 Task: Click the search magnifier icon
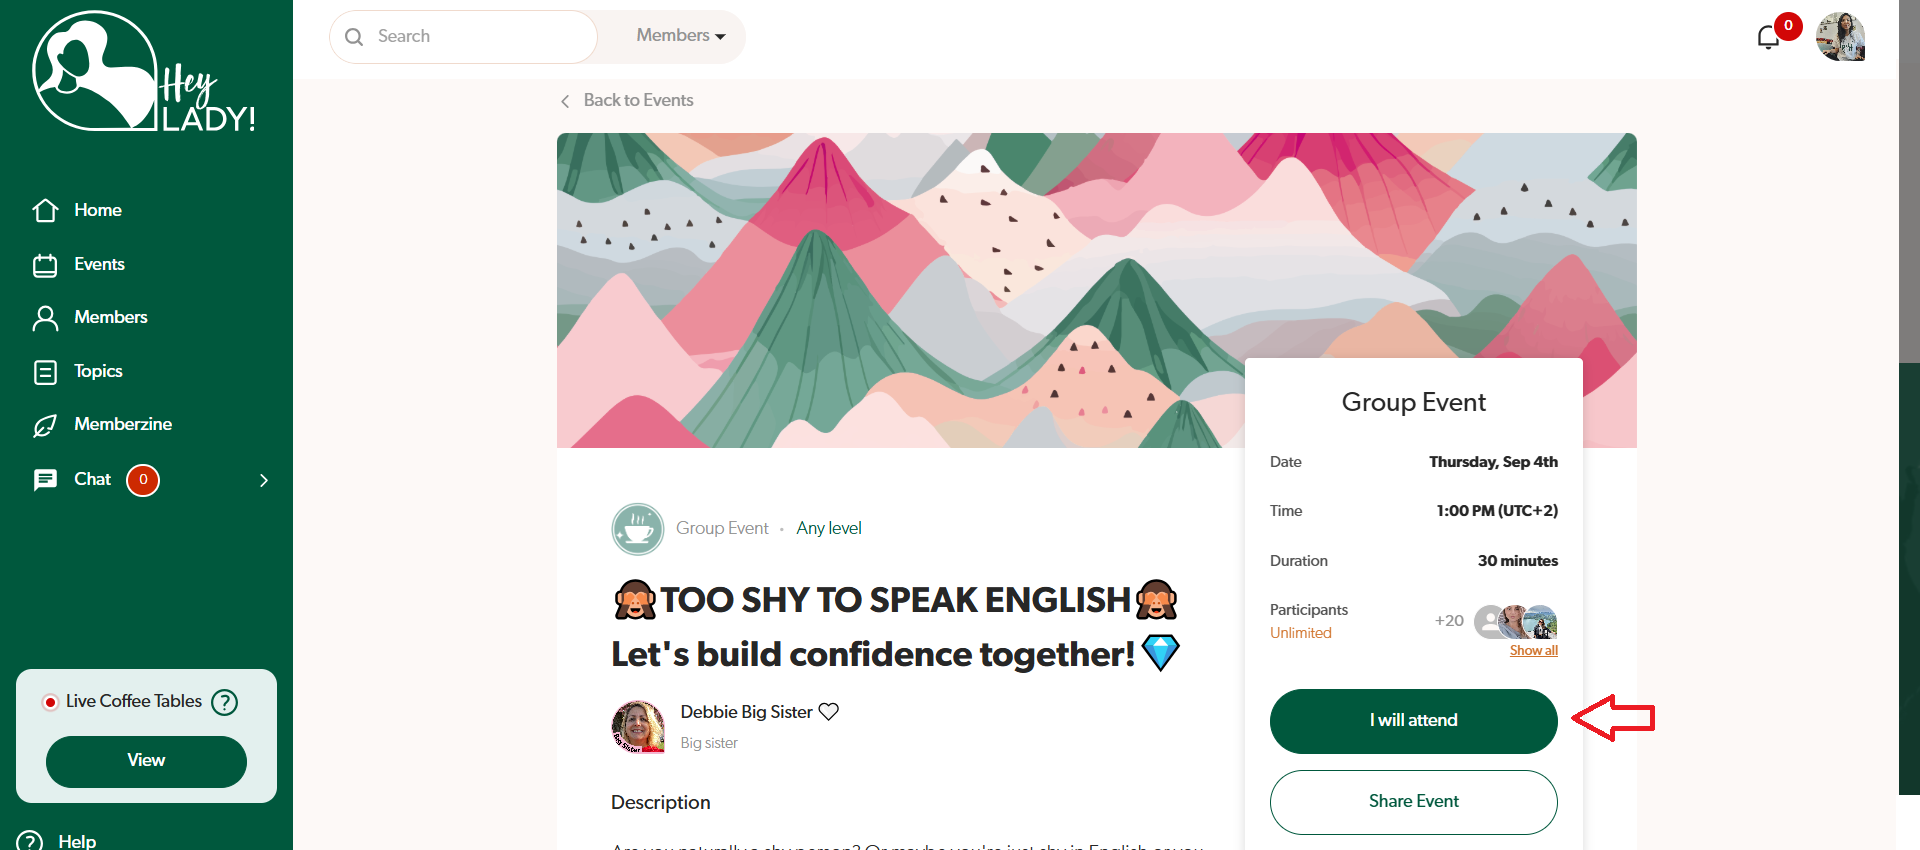coord(354,37)
